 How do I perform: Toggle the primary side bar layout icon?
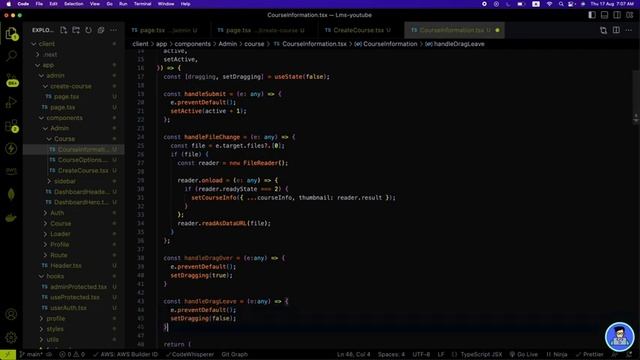(x=592, y=15)
